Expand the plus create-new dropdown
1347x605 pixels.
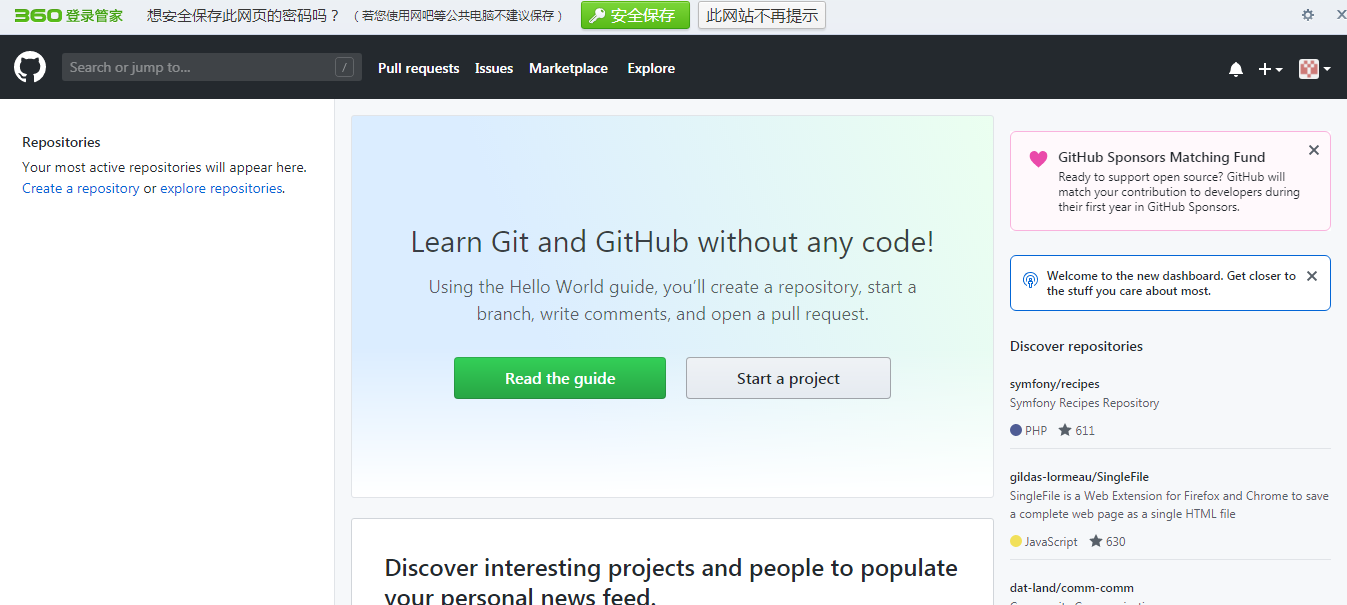coord(1270,69)
